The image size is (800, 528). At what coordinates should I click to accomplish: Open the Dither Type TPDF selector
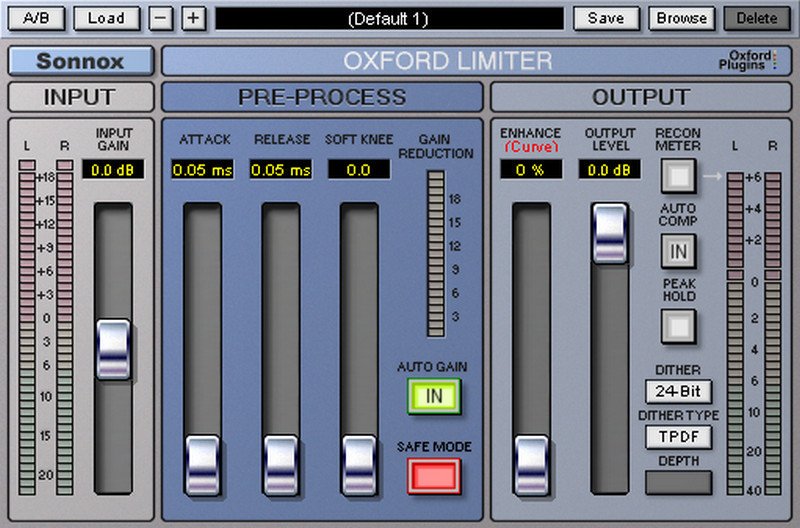pyautogui.click(x=678, y=437)
